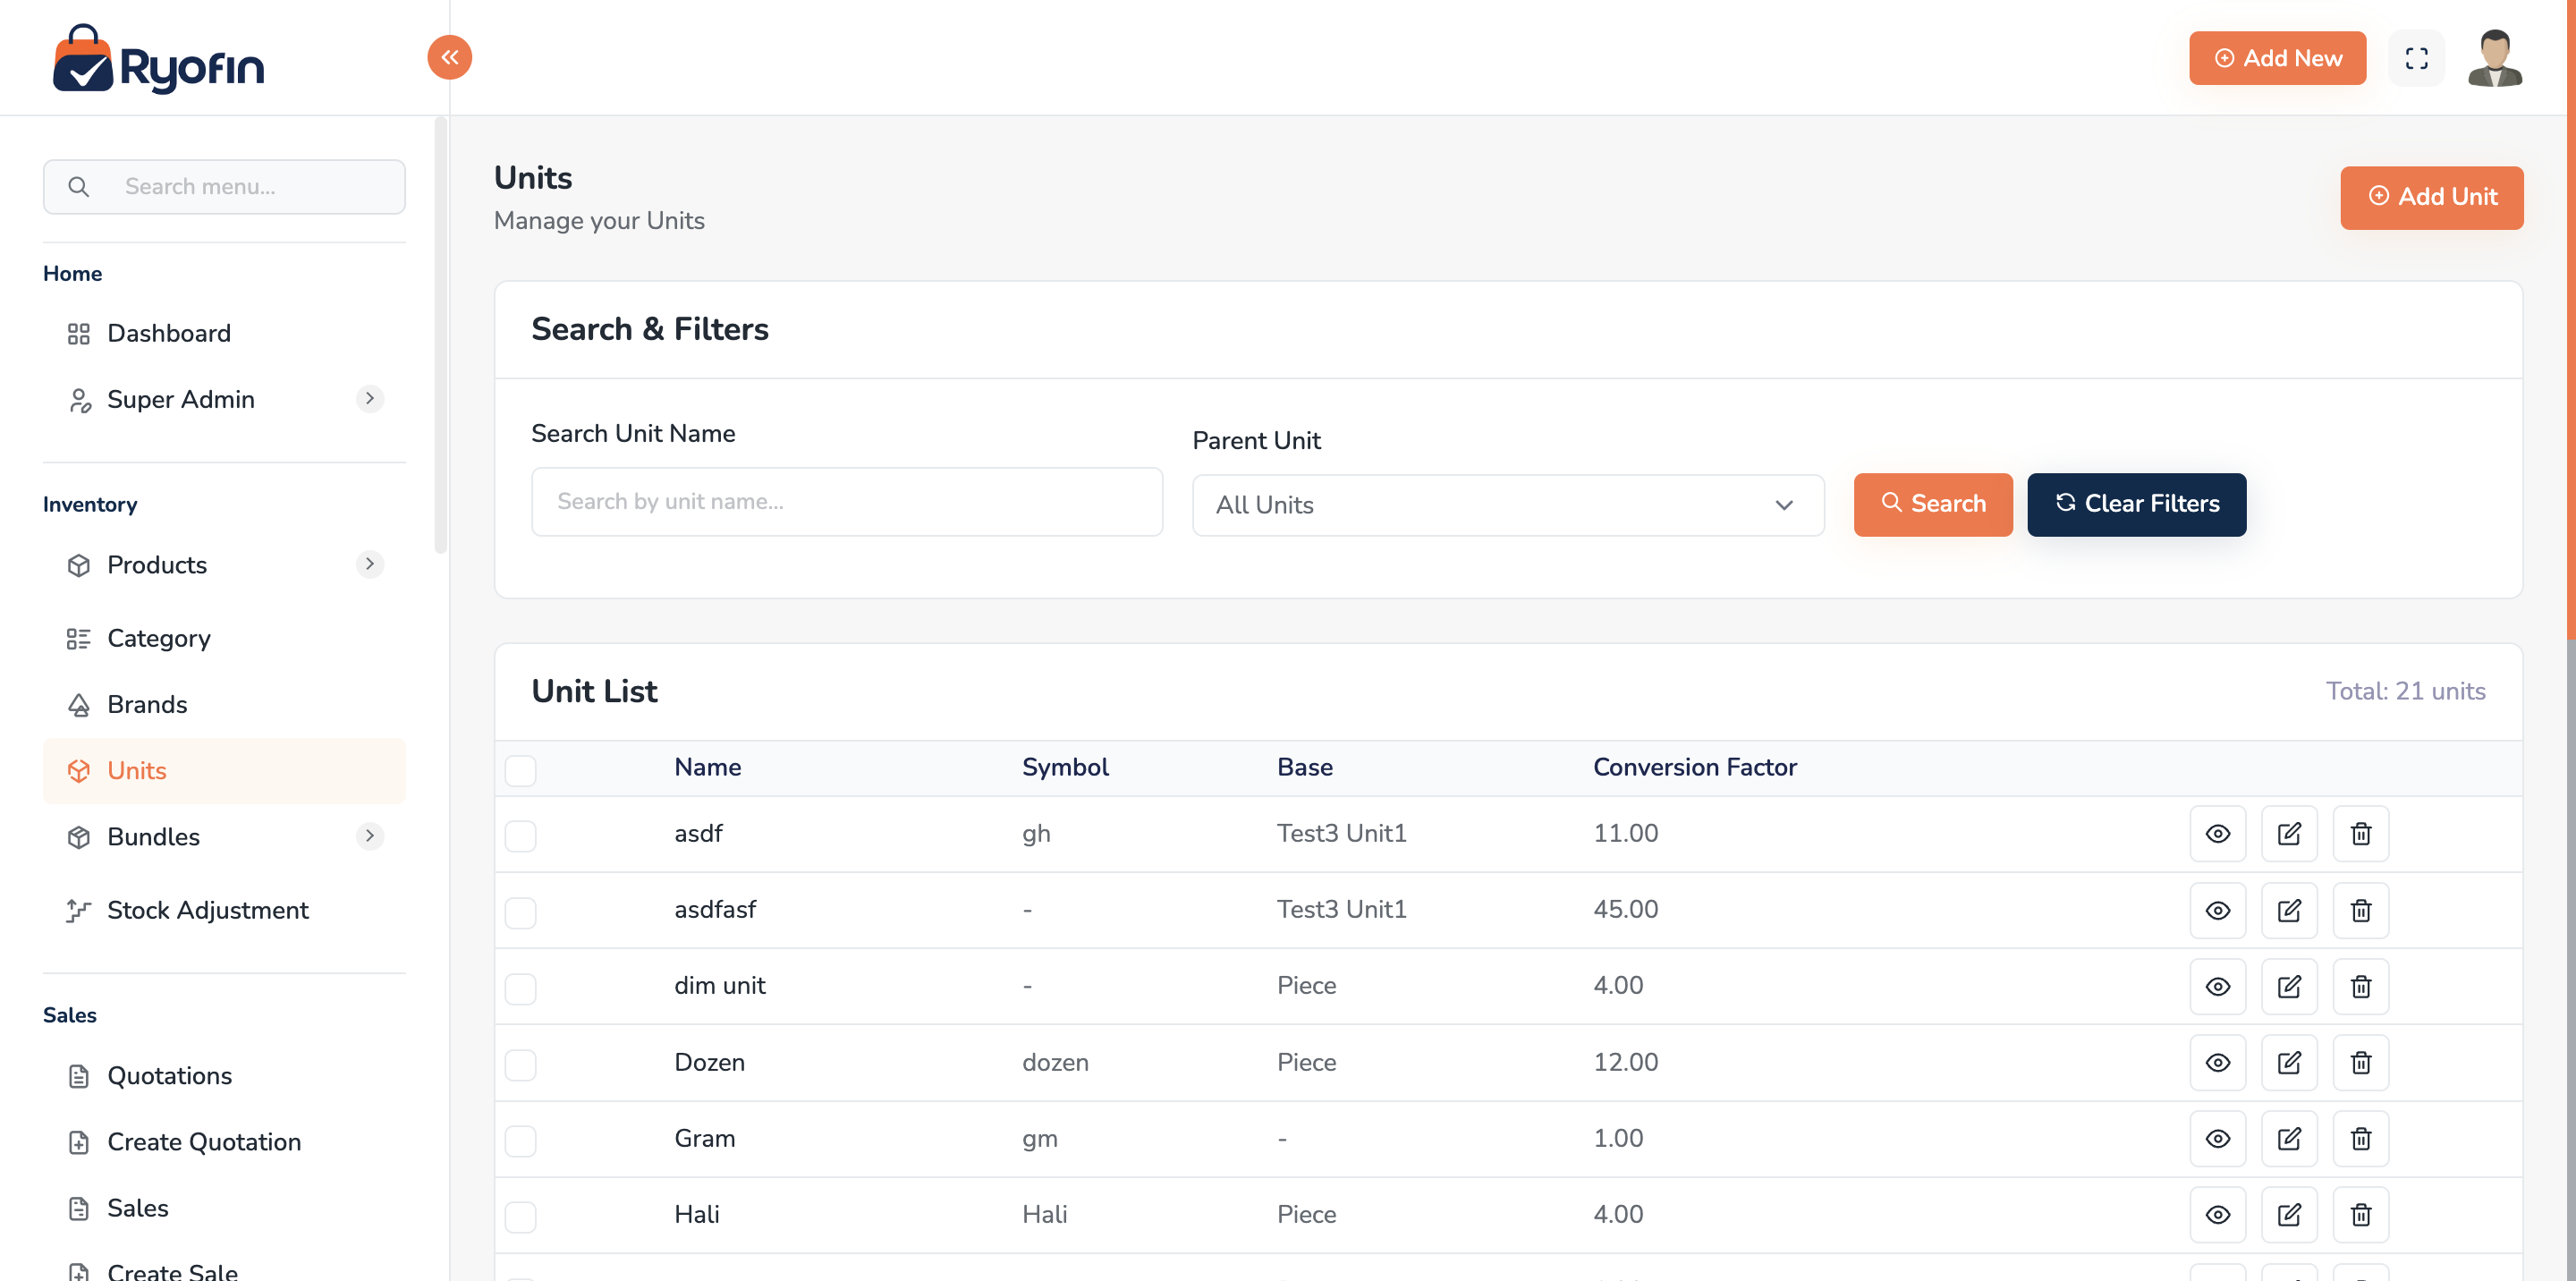Check the dim unit row checkbox
Viewport: 2576px width, 1281px height.
click(520, 988)
